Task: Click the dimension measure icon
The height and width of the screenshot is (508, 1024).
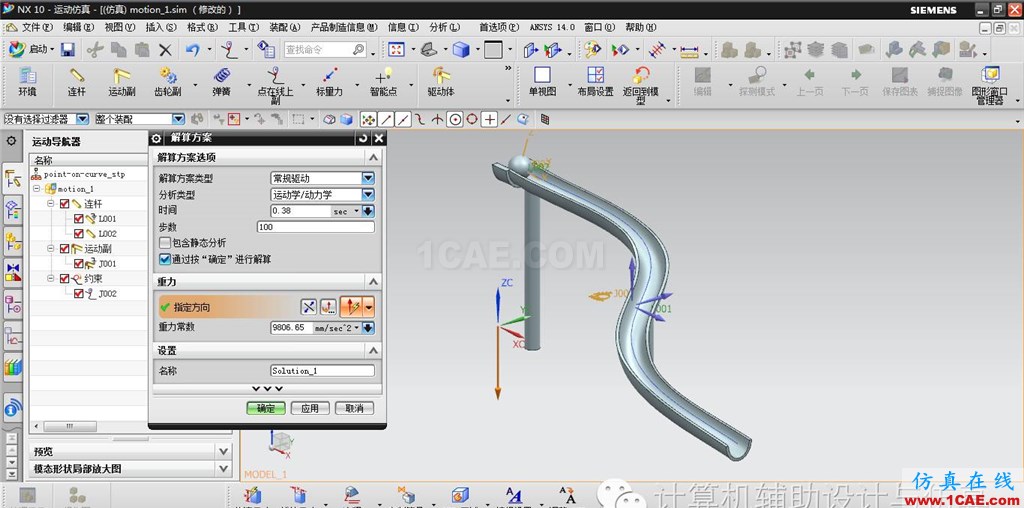Action: (689, 50)
